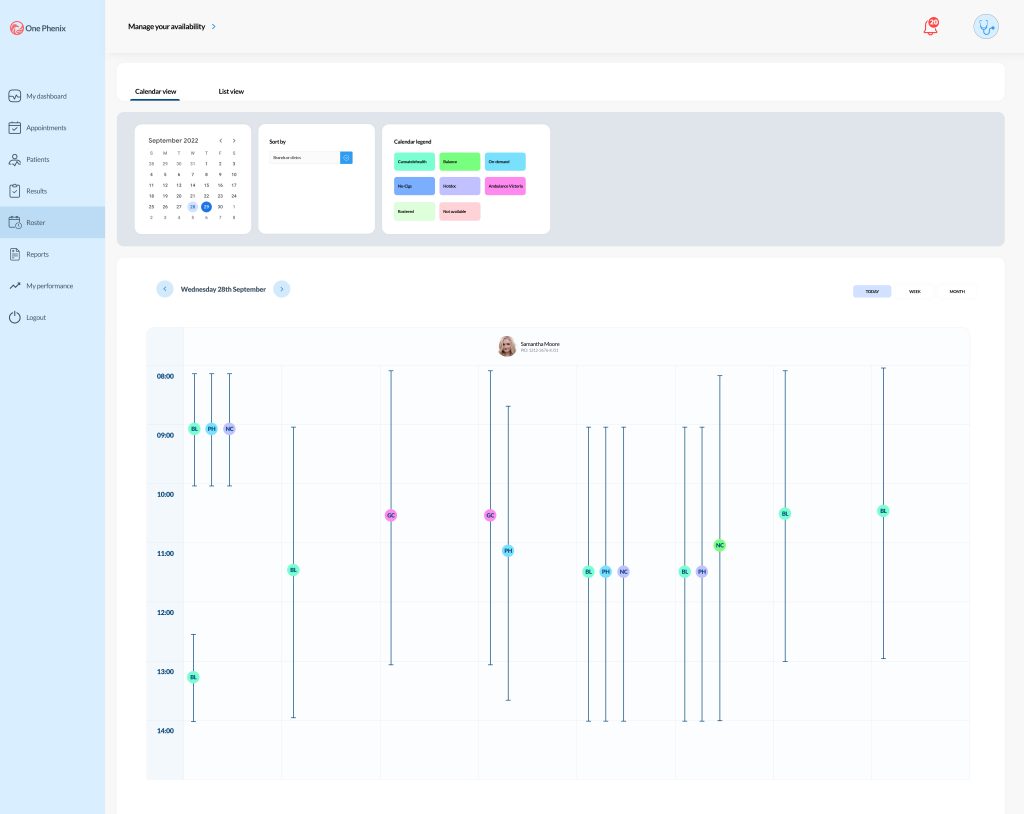Go to previous month in mini calendar
This screenshot has height=814, width=1024.
click(221, 141)
